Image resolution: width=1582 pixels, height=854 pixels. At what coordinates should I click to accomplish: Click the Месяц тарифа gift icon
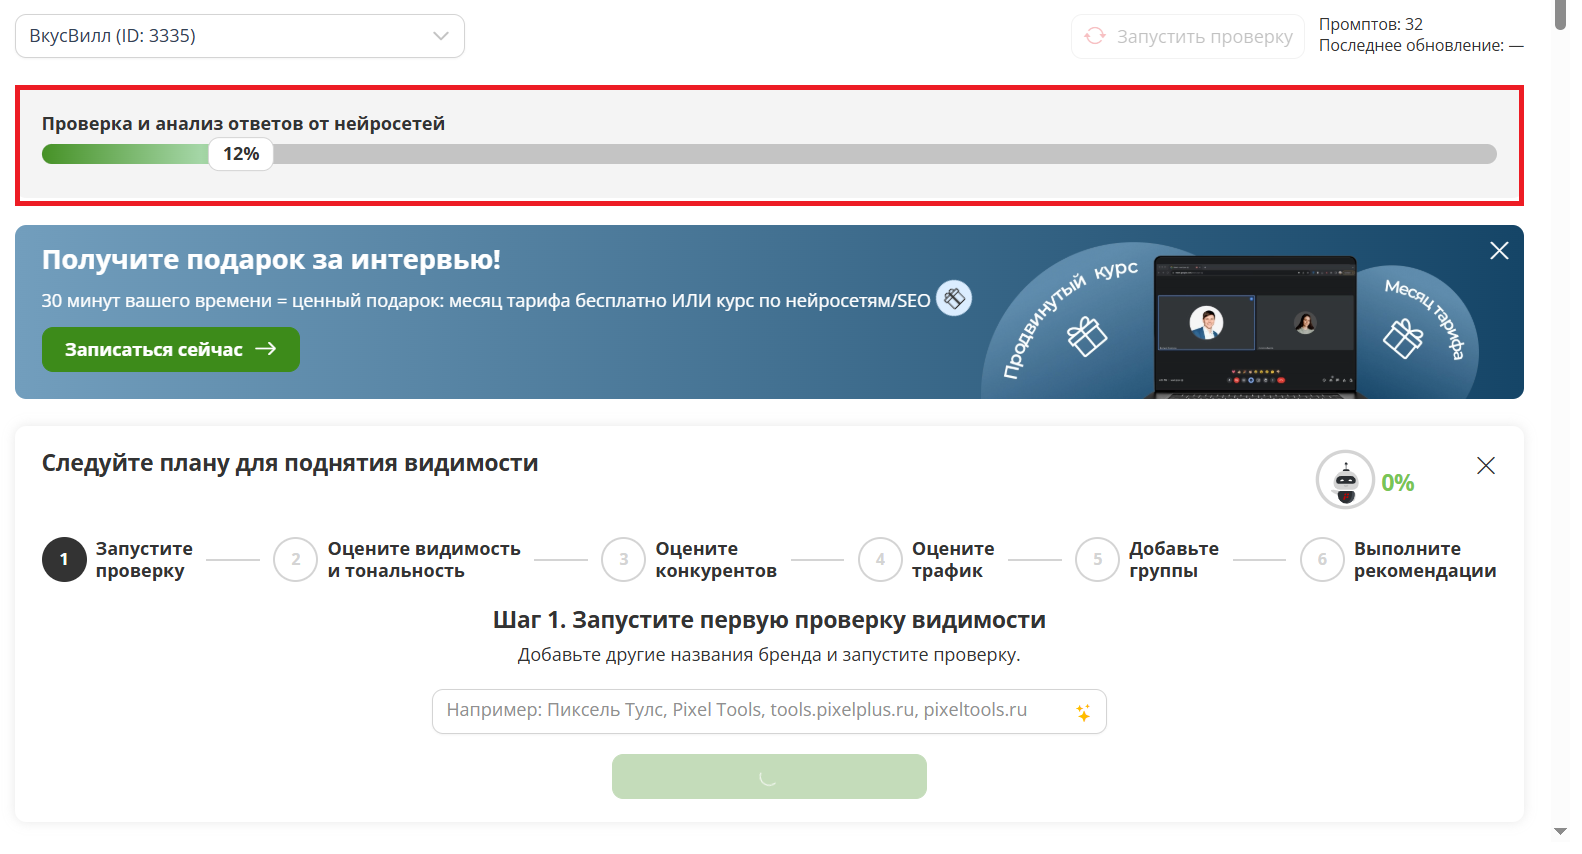1402,338
